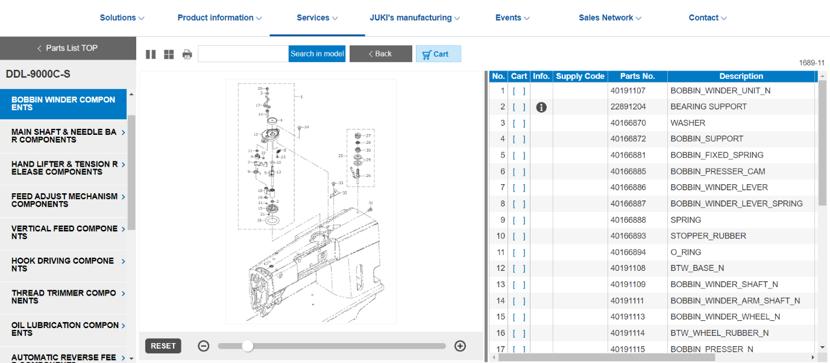The image size is (830, 363).
Task: Click the Search in model button
Action: coord(317,54)
